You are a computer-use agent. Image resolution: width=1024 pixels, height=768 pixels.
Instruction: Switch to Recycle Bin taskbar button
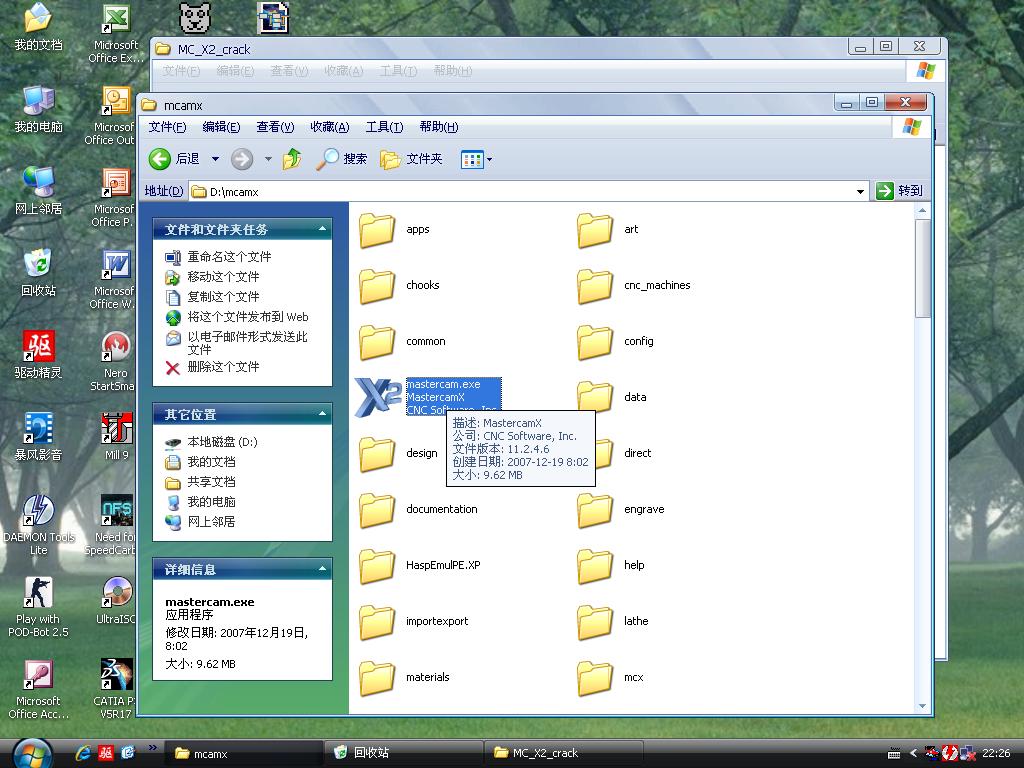(x=403, y=753)
